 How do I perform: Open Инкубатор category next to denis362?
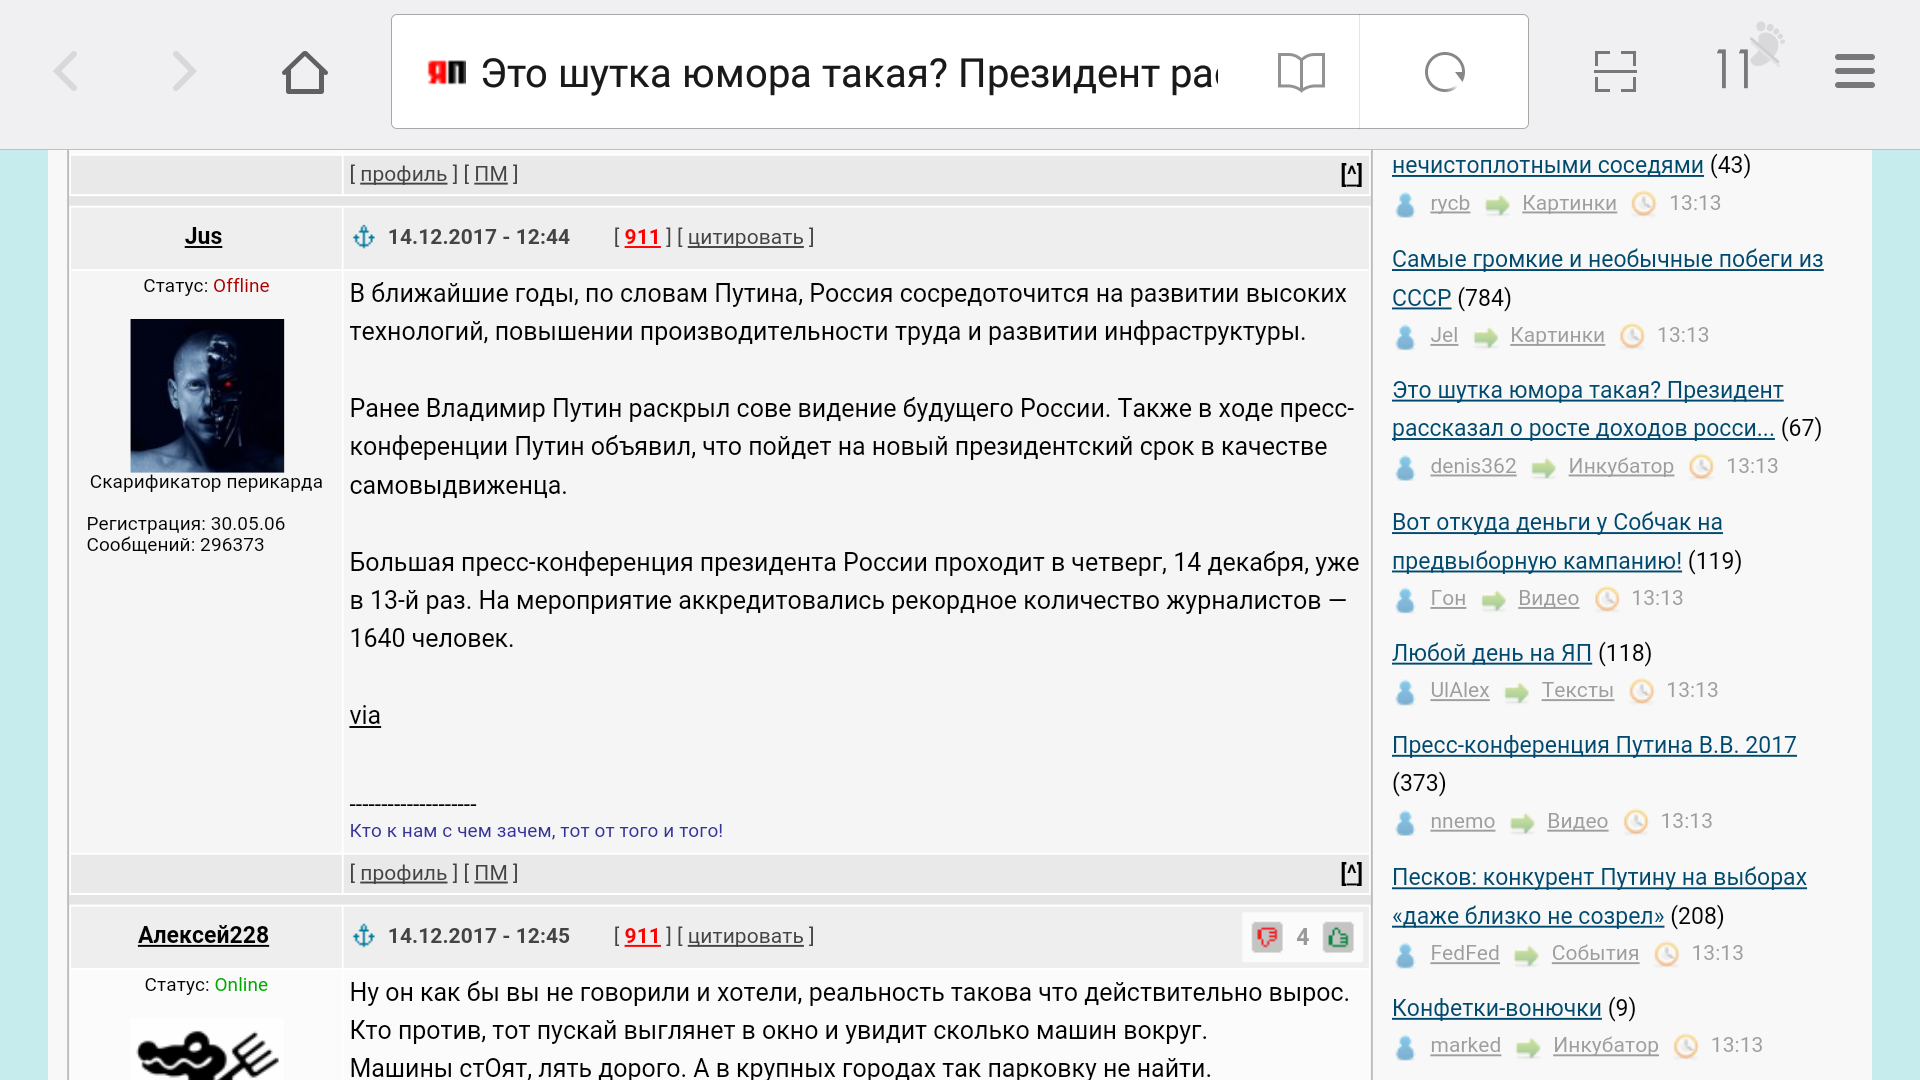[x=1620, y=466]
